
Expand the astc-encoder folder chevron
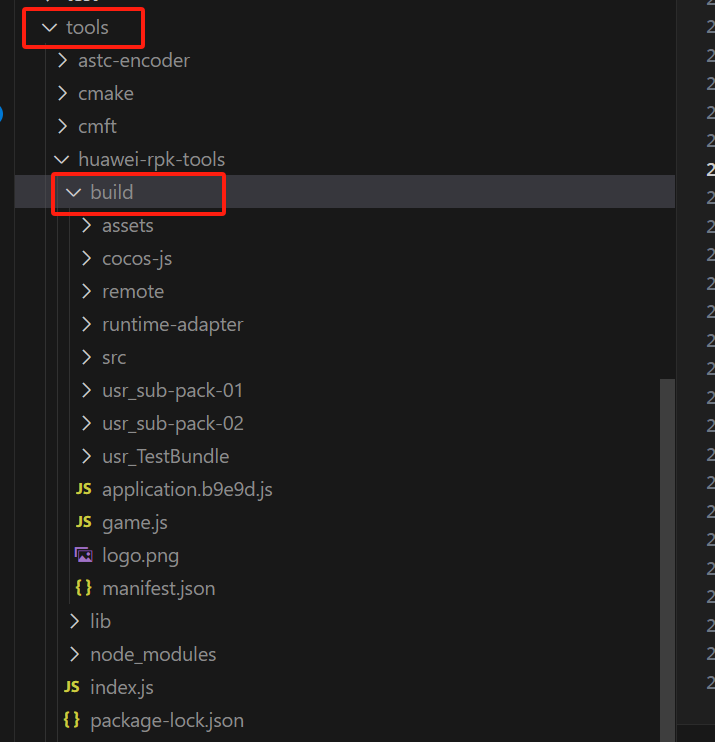pos(63,61)
